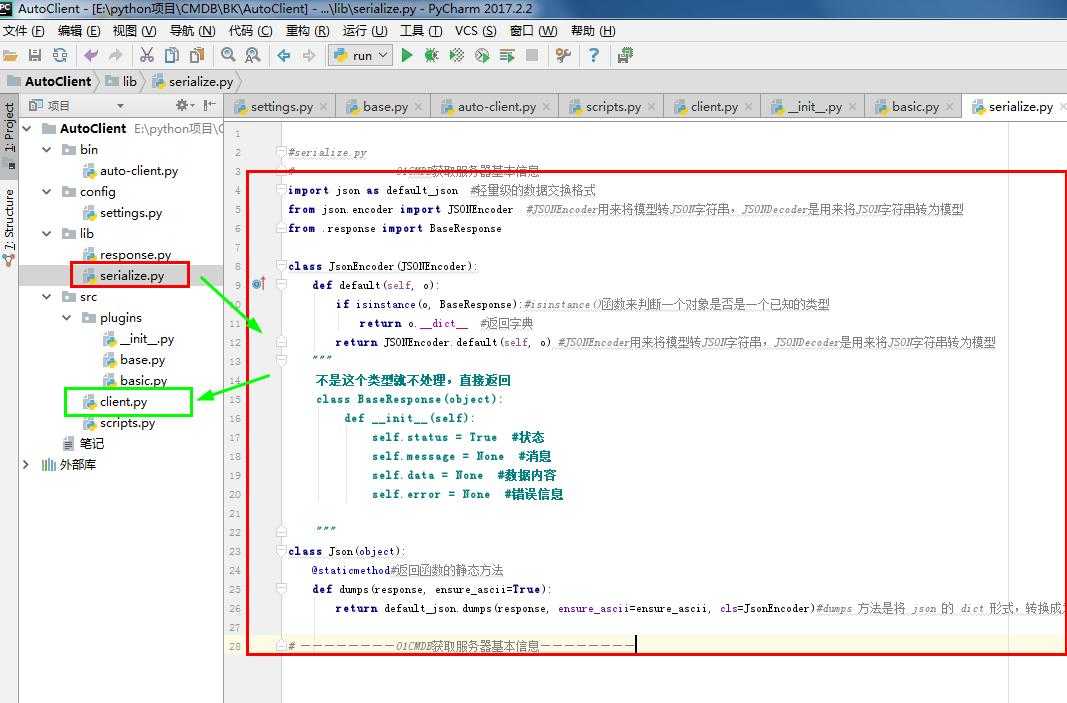This screenshot has height=703, width=1067.
Task: Click the Redo toolbar icon
Action: tap(116, 56)
